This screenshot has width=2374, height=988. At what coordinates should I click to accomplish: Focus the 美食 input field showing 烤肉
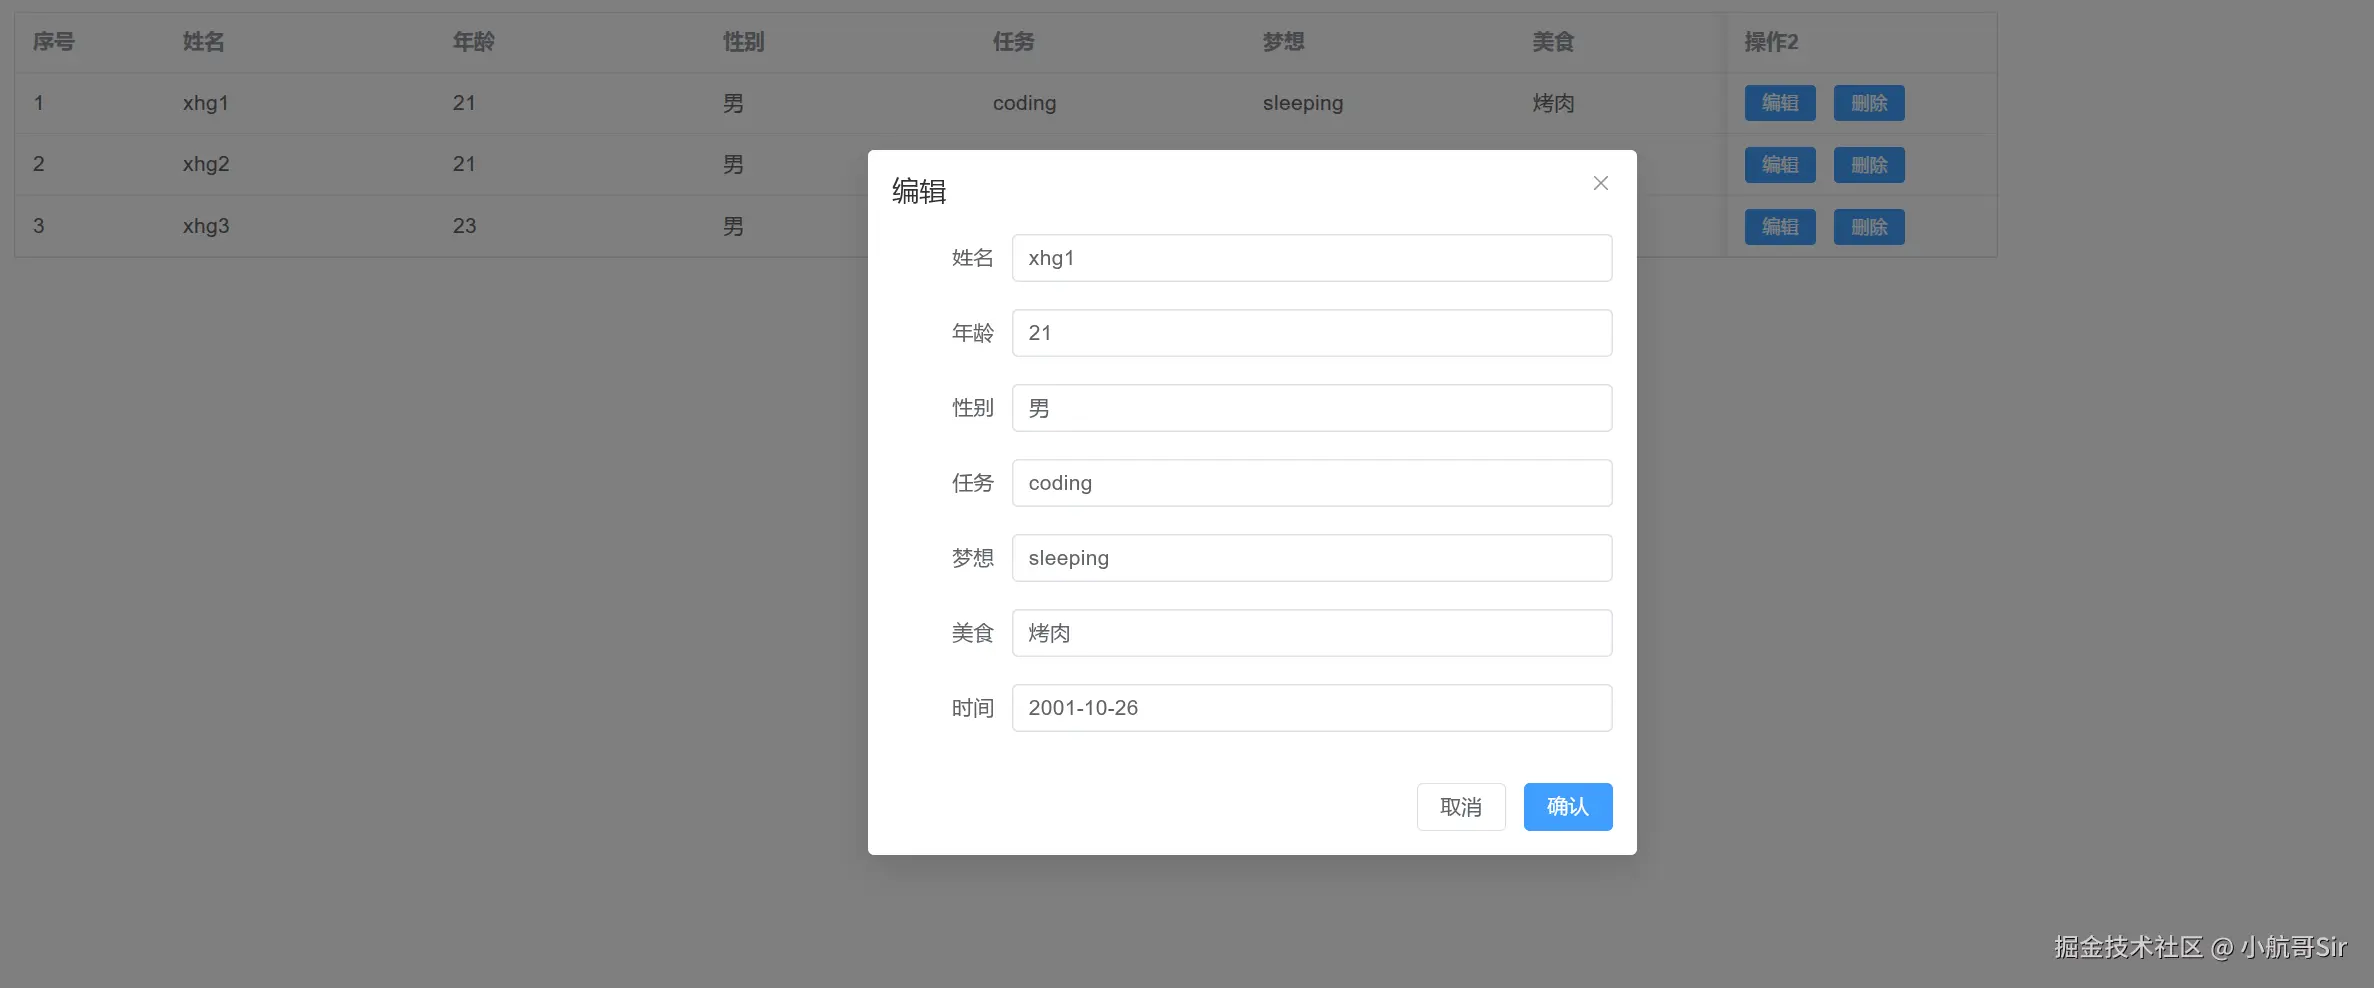[1312, 633]
